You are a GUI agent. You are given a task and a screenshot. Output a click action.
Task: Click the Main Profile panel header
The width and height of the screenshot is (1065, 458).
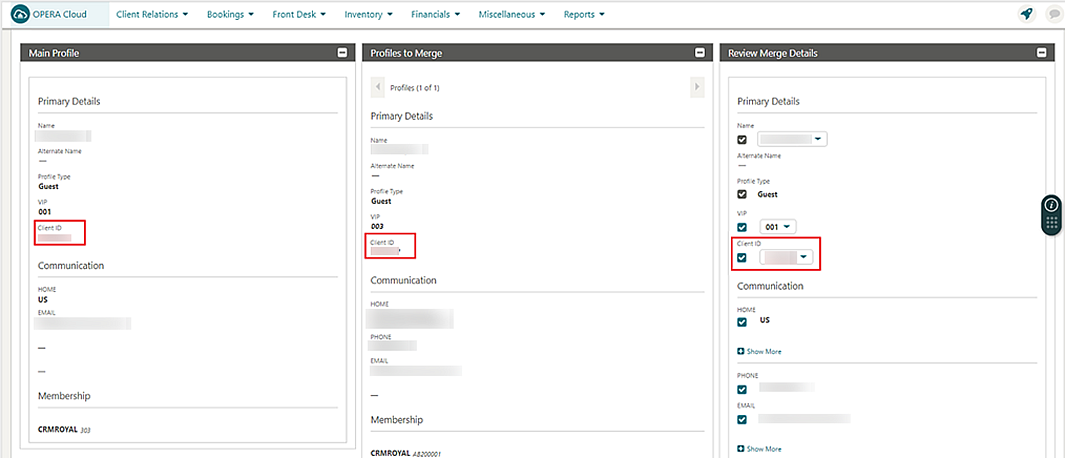pos(188,53)
